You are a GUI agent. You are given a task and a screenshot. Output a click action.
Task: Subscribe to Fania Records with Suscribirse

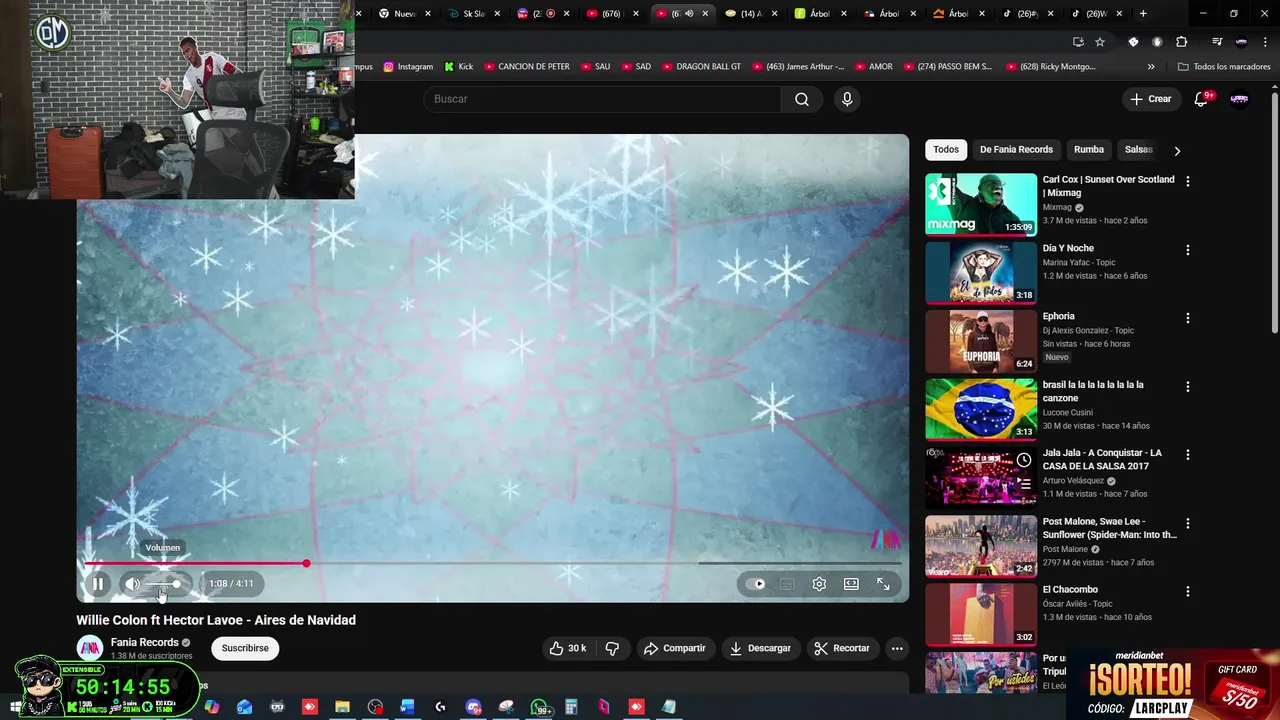(245, 648)
